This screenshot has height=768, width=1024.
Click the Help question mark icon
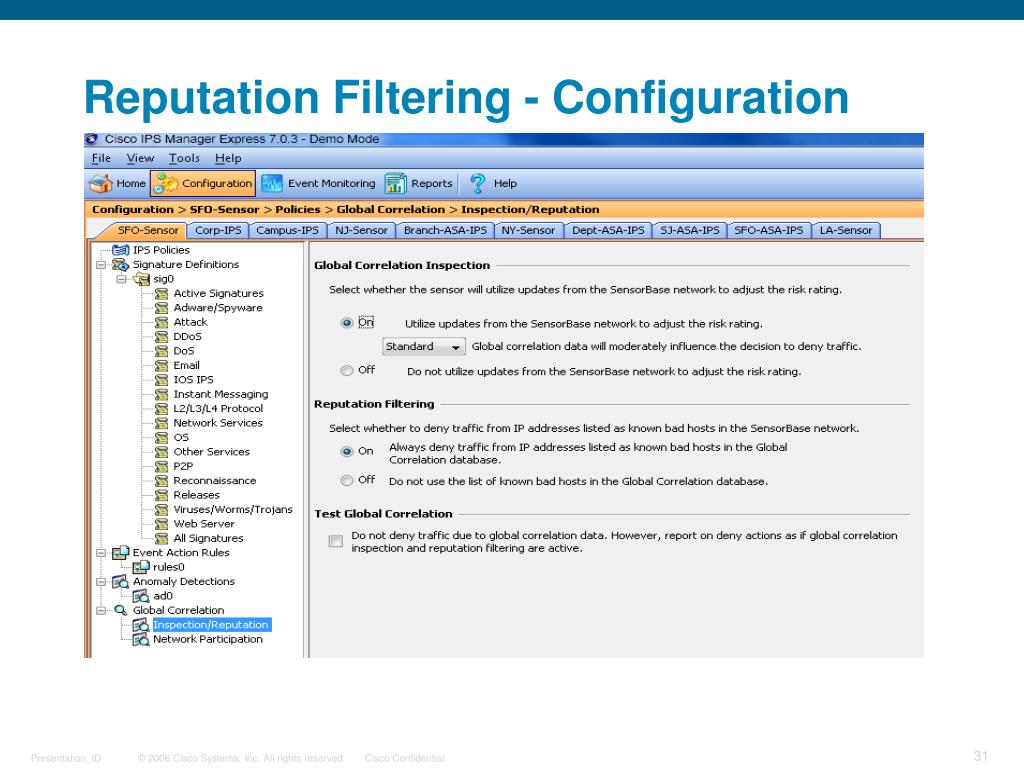[478, 184]
